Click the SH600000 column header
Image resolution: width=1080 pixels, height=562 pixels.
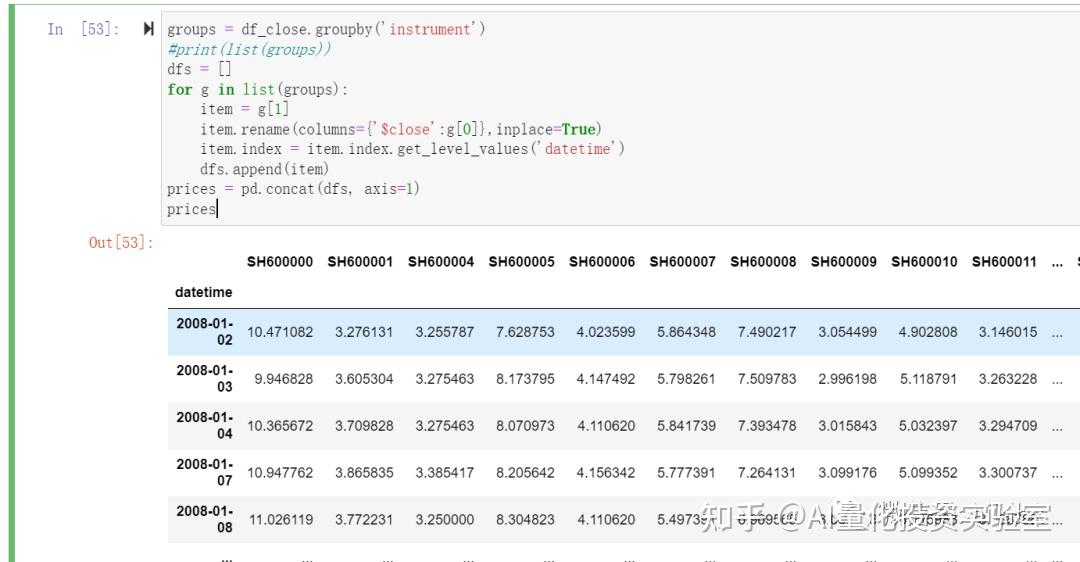(x=280, y=262)
